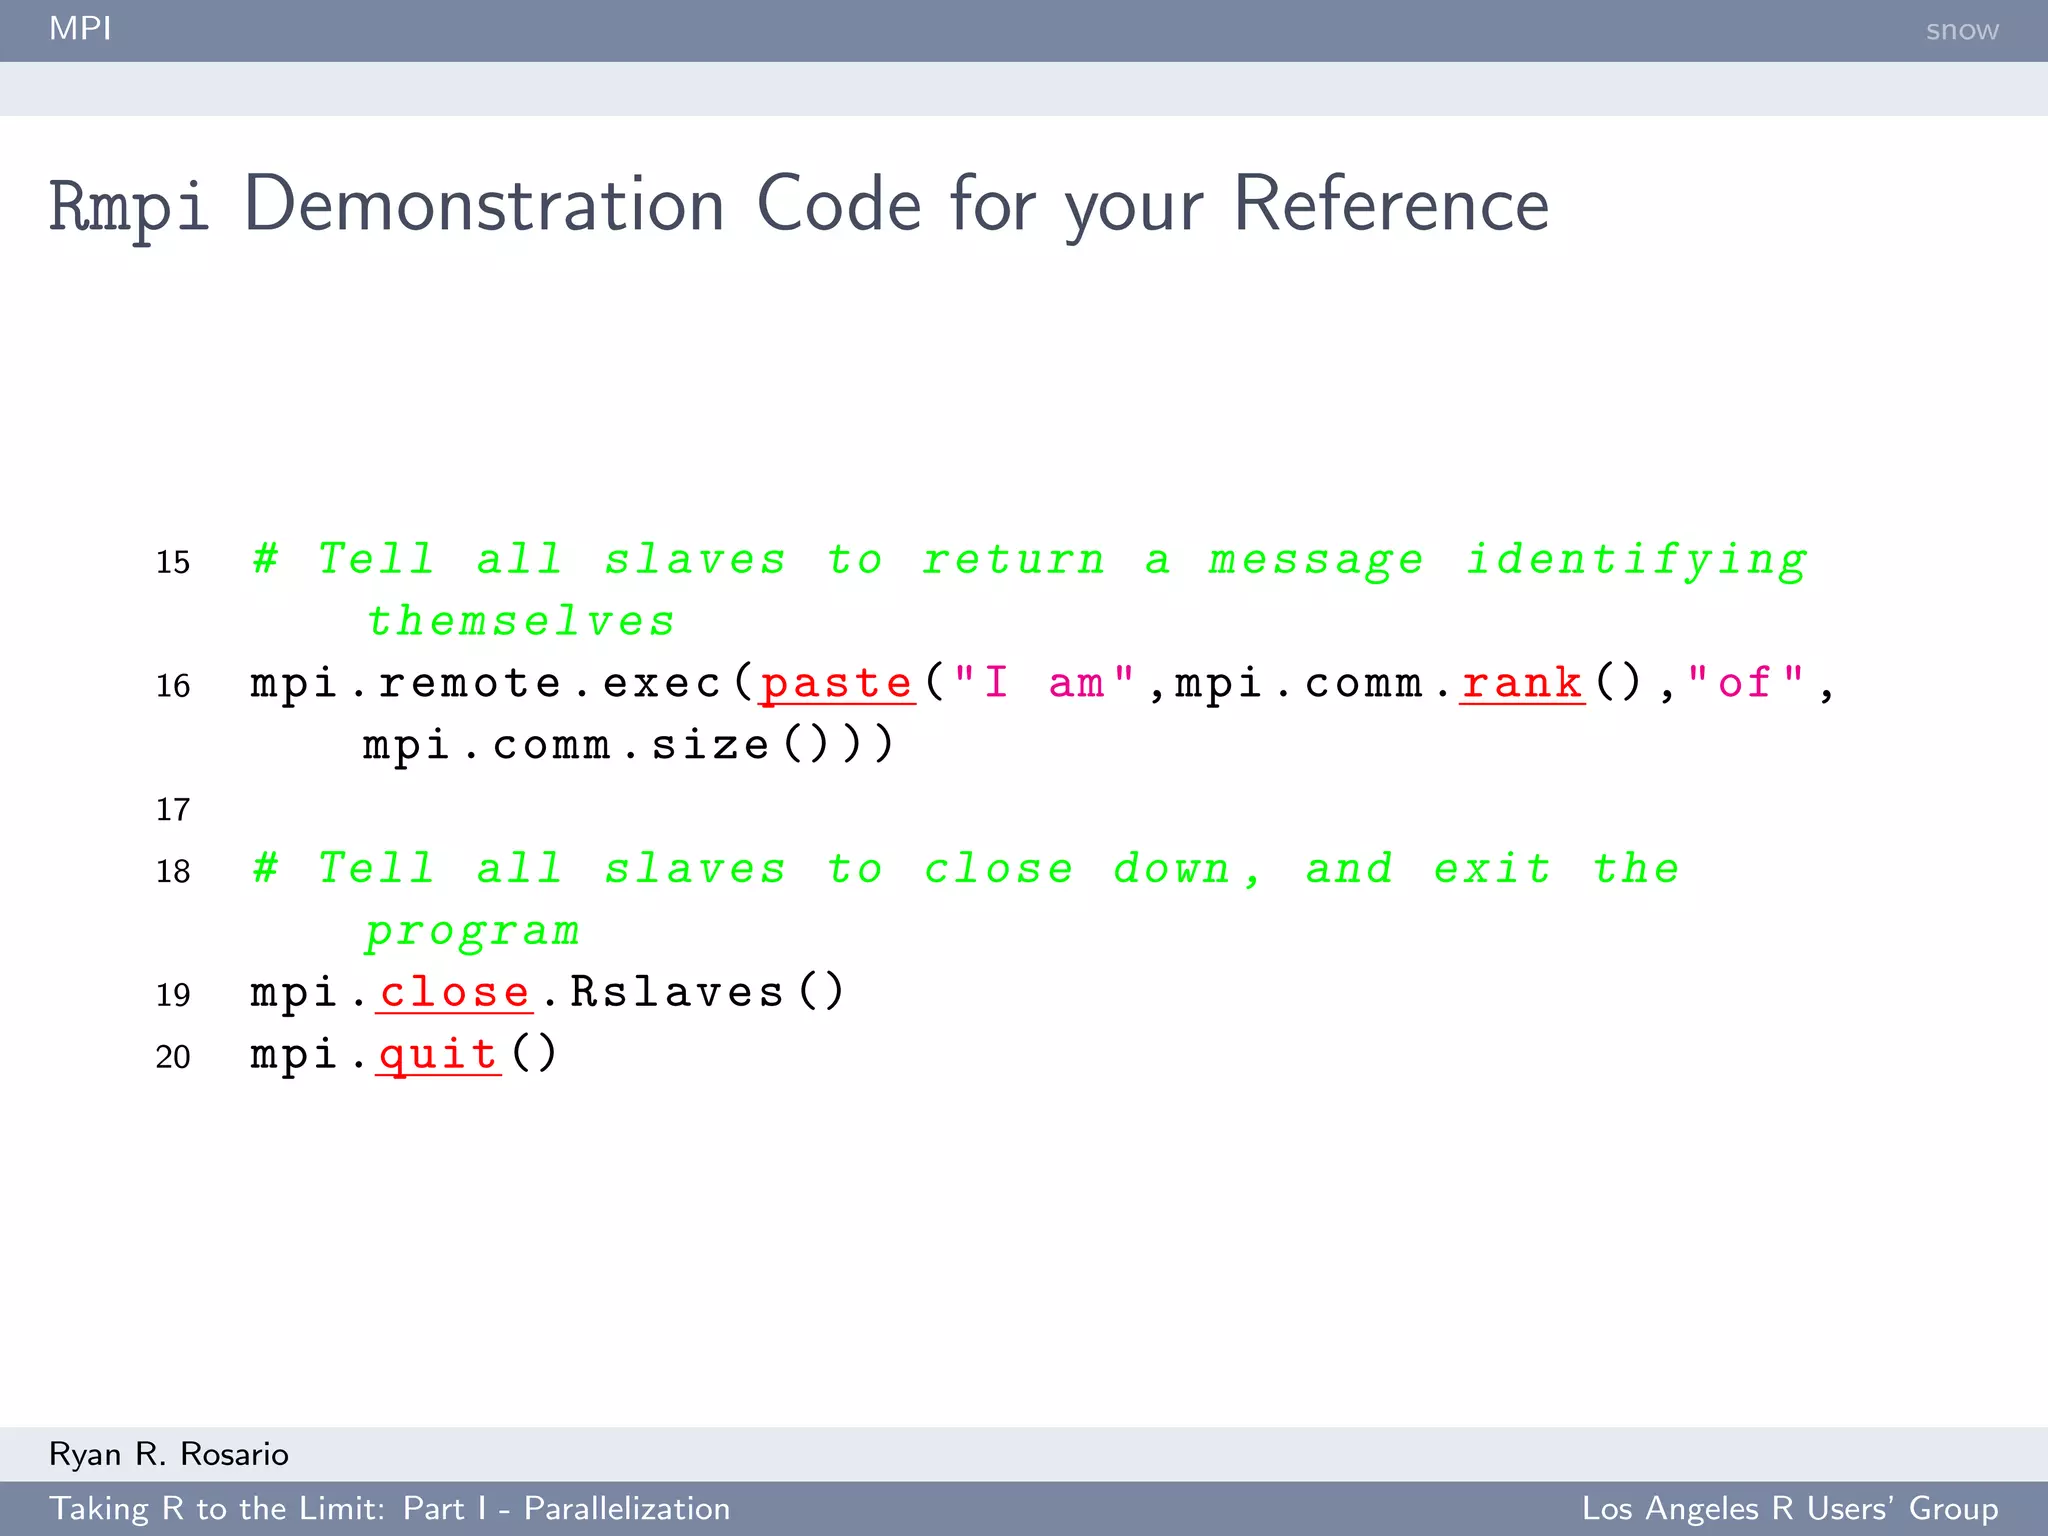The image size is (2048, 1536).
Task: Click line number 20
Action: click(173, 1057)
